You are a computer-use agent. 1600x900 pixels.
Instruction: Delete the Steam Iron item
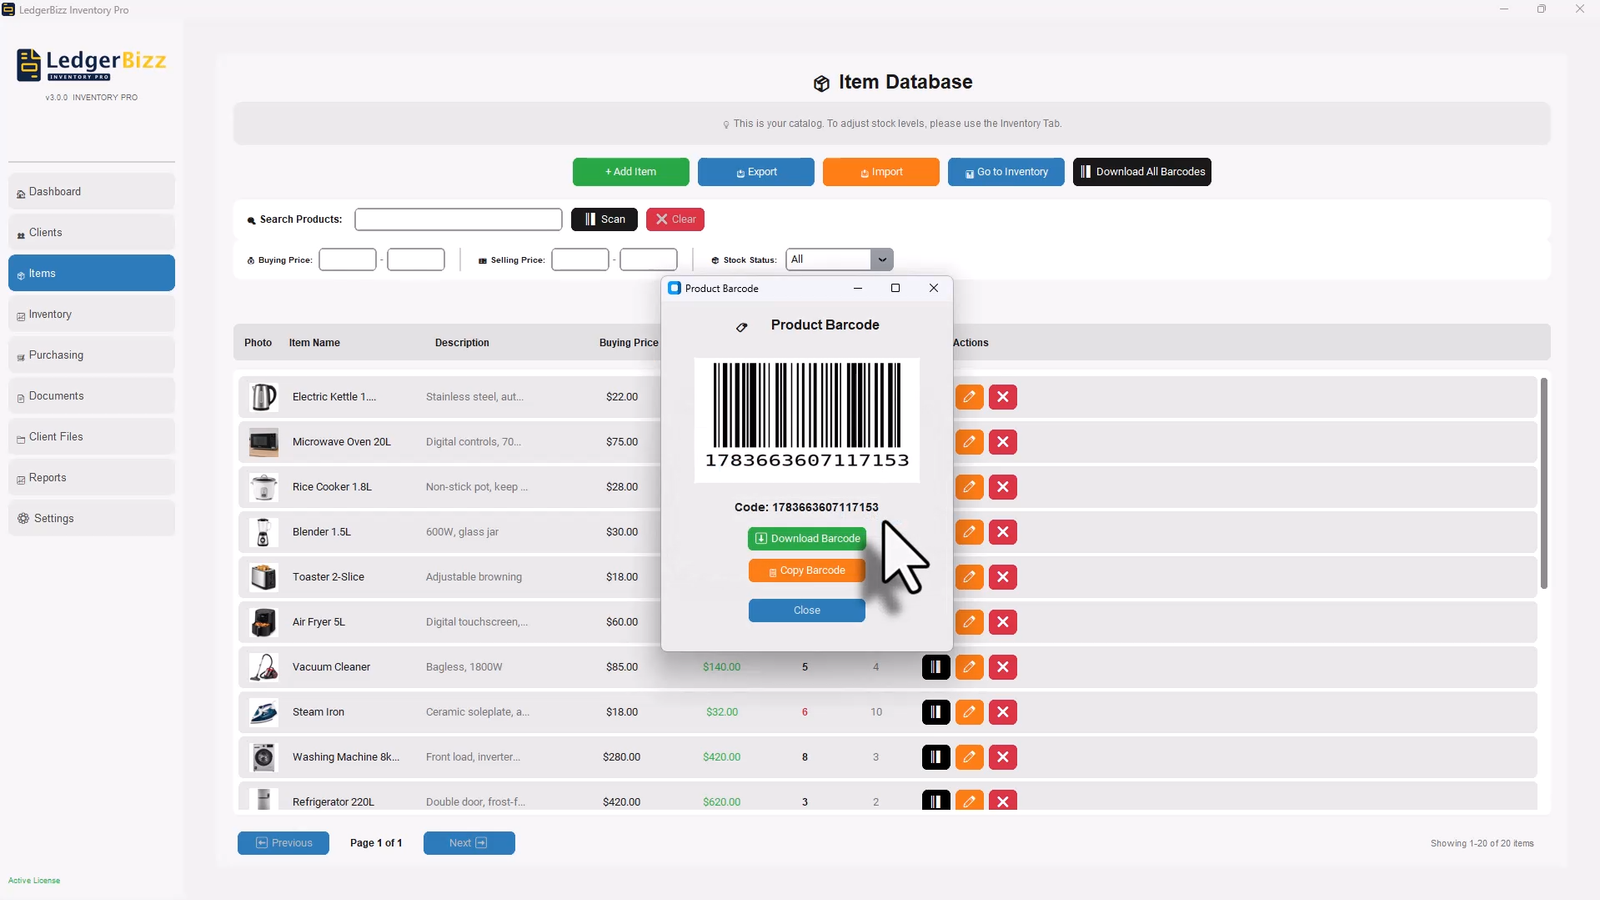1003,712
